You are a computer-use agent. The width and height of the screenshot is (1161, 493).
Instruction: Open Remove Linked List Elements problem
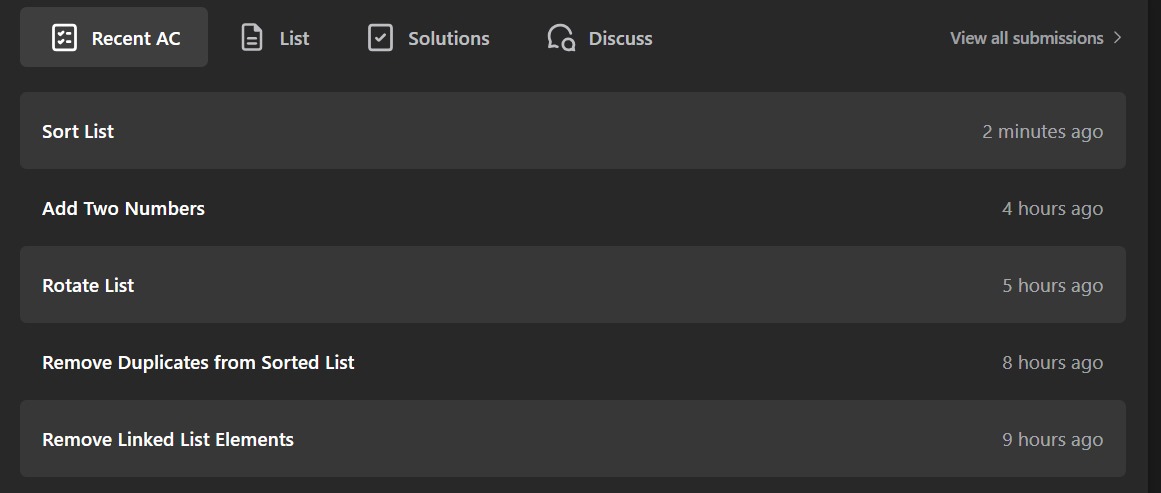pos(572,439)
